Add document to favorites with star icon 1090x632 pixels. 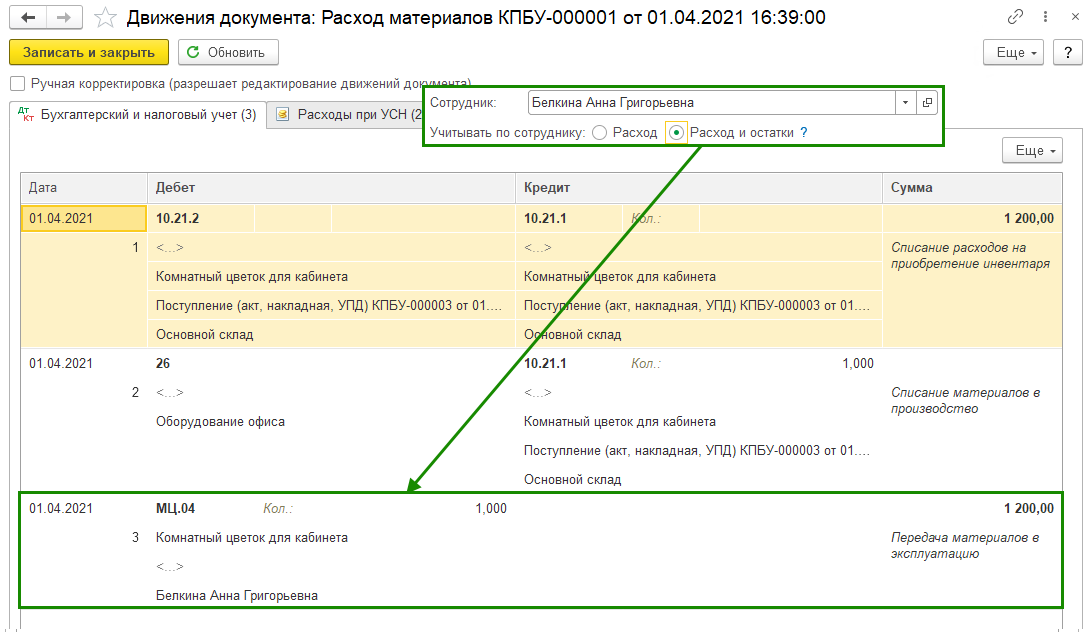[105, 18]
